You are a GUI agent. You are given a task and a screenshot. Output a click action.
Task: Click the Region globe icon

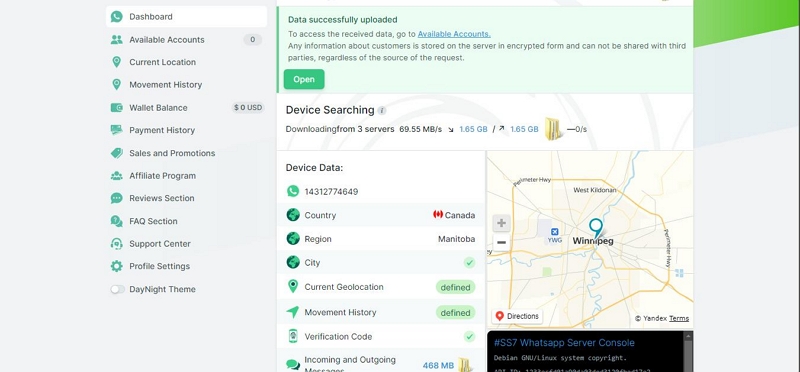point(293,238)
